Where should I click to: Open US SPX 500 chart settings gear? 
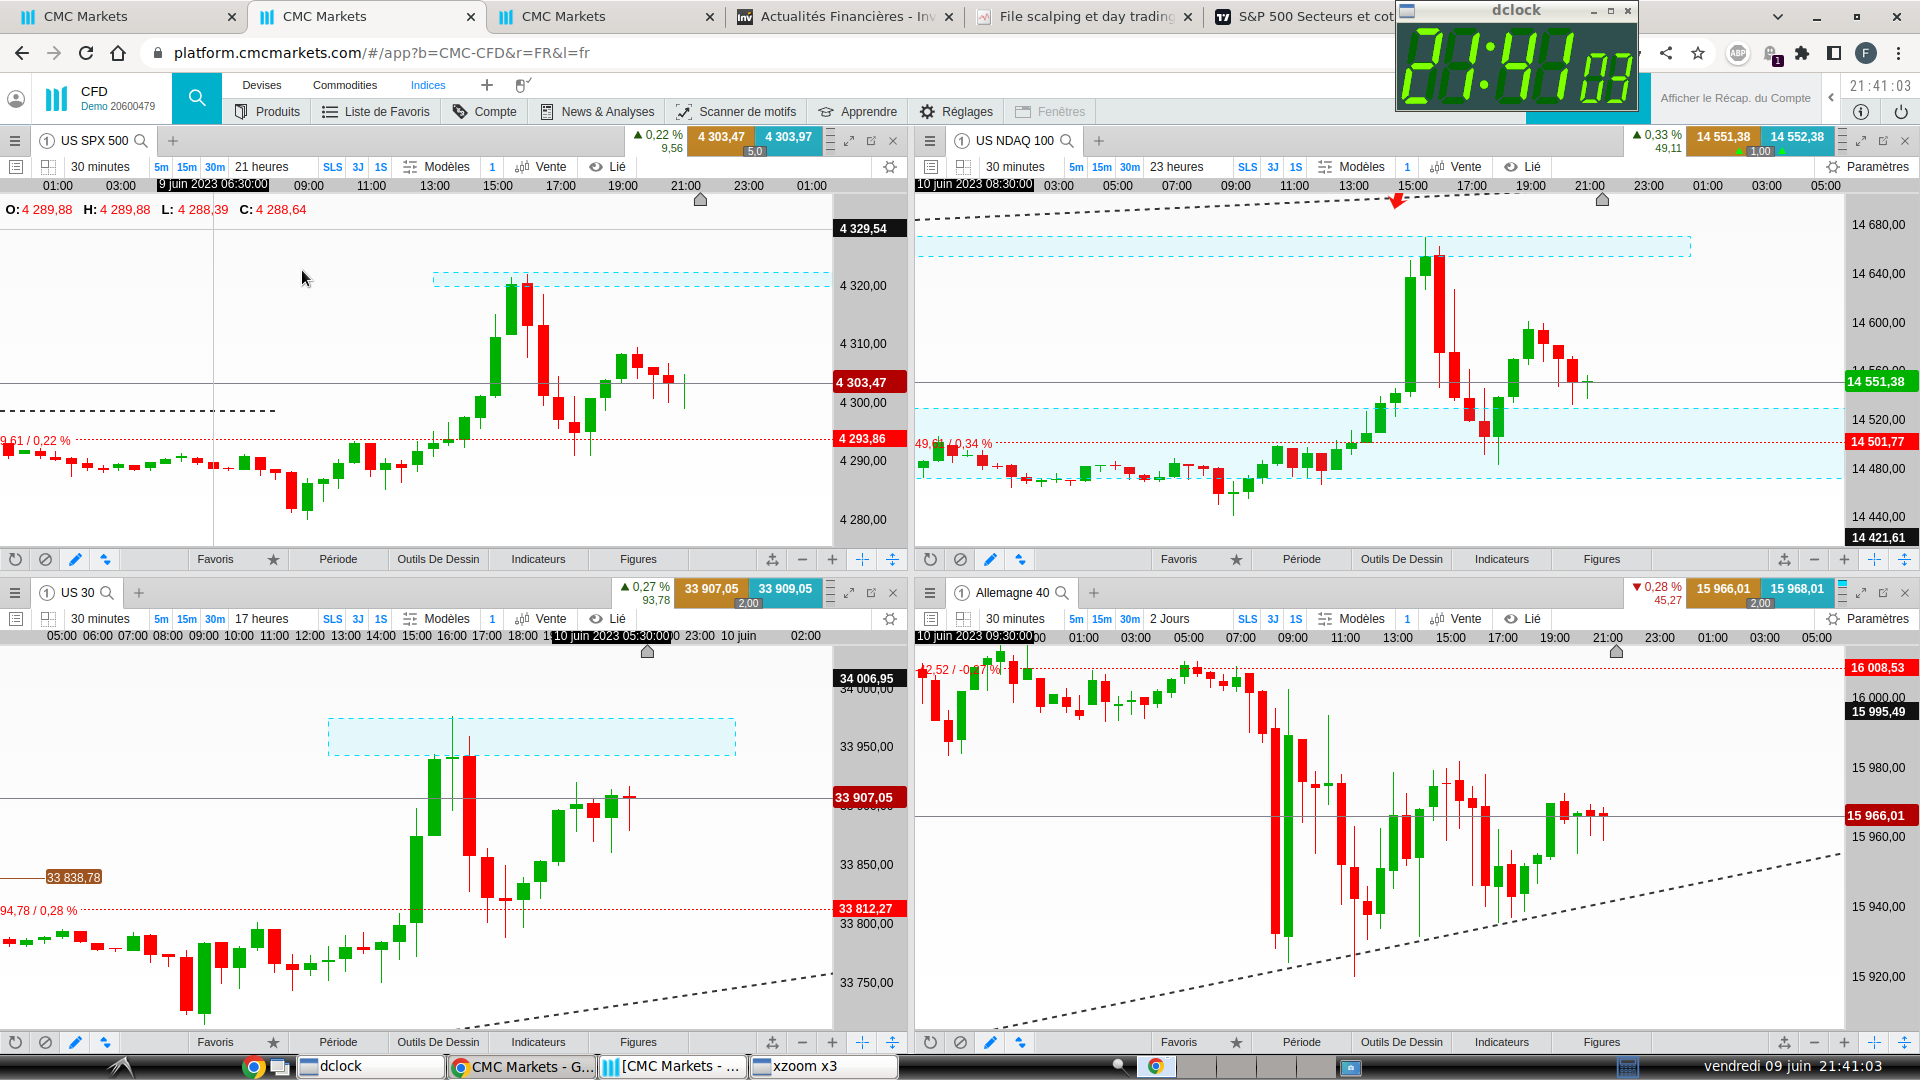coord(890,167)
